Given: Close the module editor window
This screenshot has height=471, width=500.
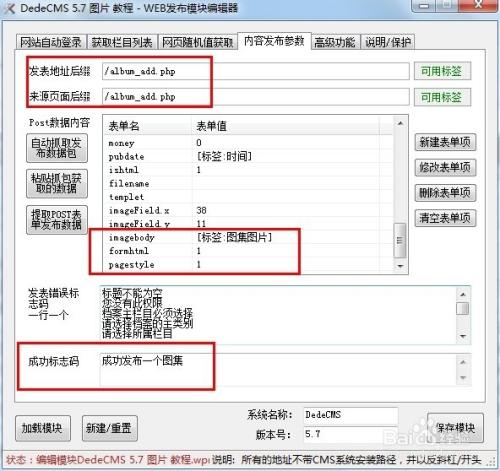Looking at the screenshot, I should (478, 5).
